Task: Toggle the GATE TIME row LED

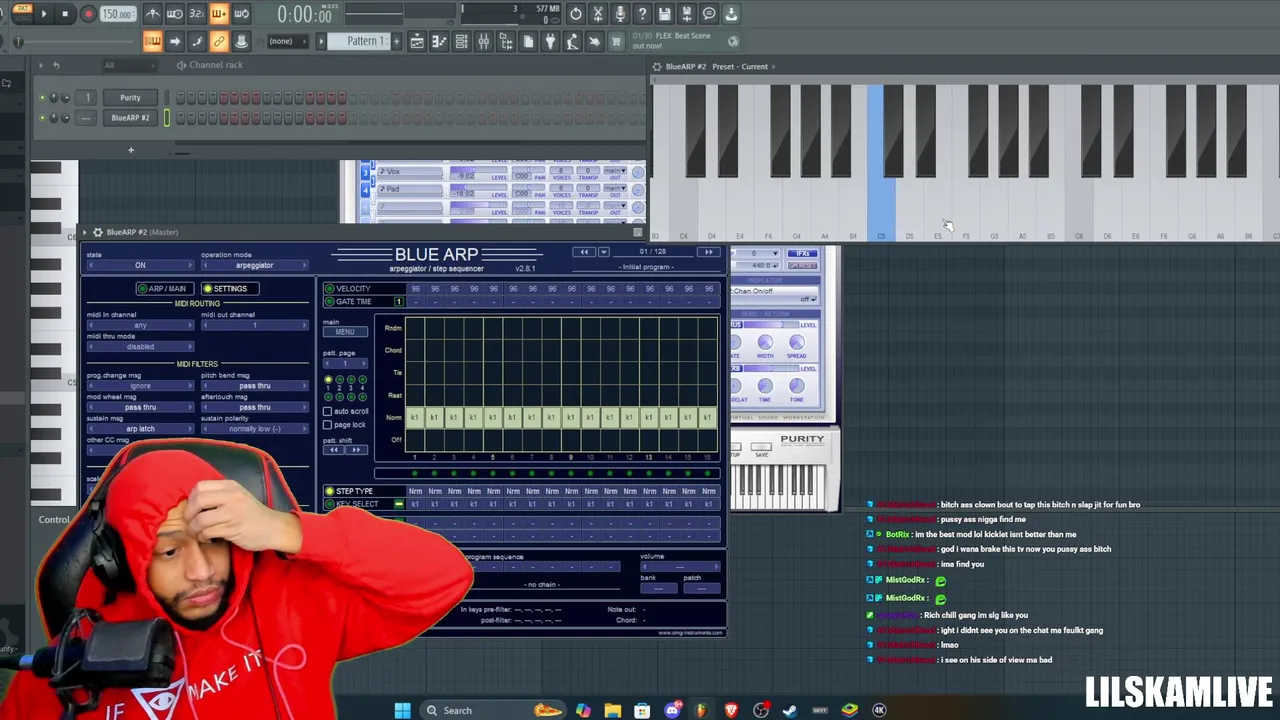Action: pos(330,301)
